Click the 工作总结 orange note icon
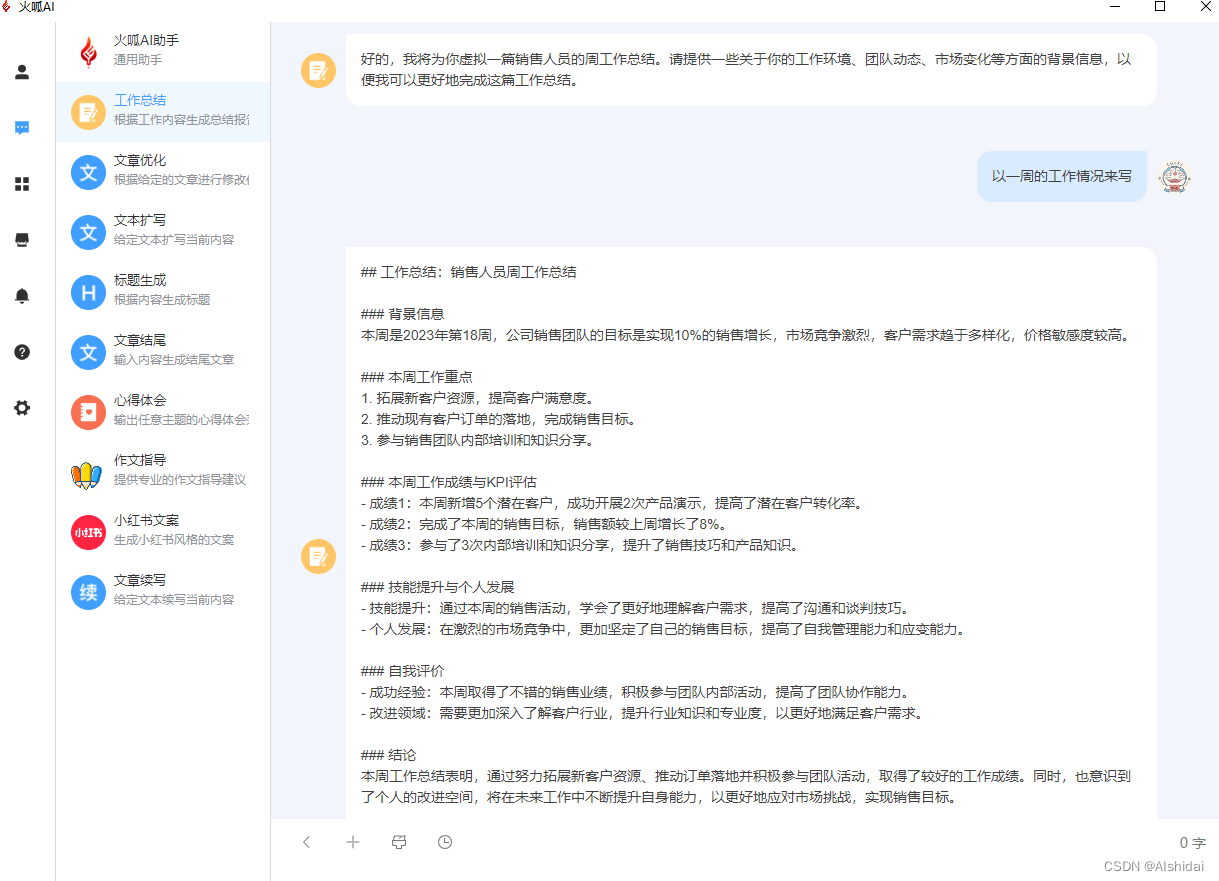Viewport: 1219px width, 881px height. (89, 112)
